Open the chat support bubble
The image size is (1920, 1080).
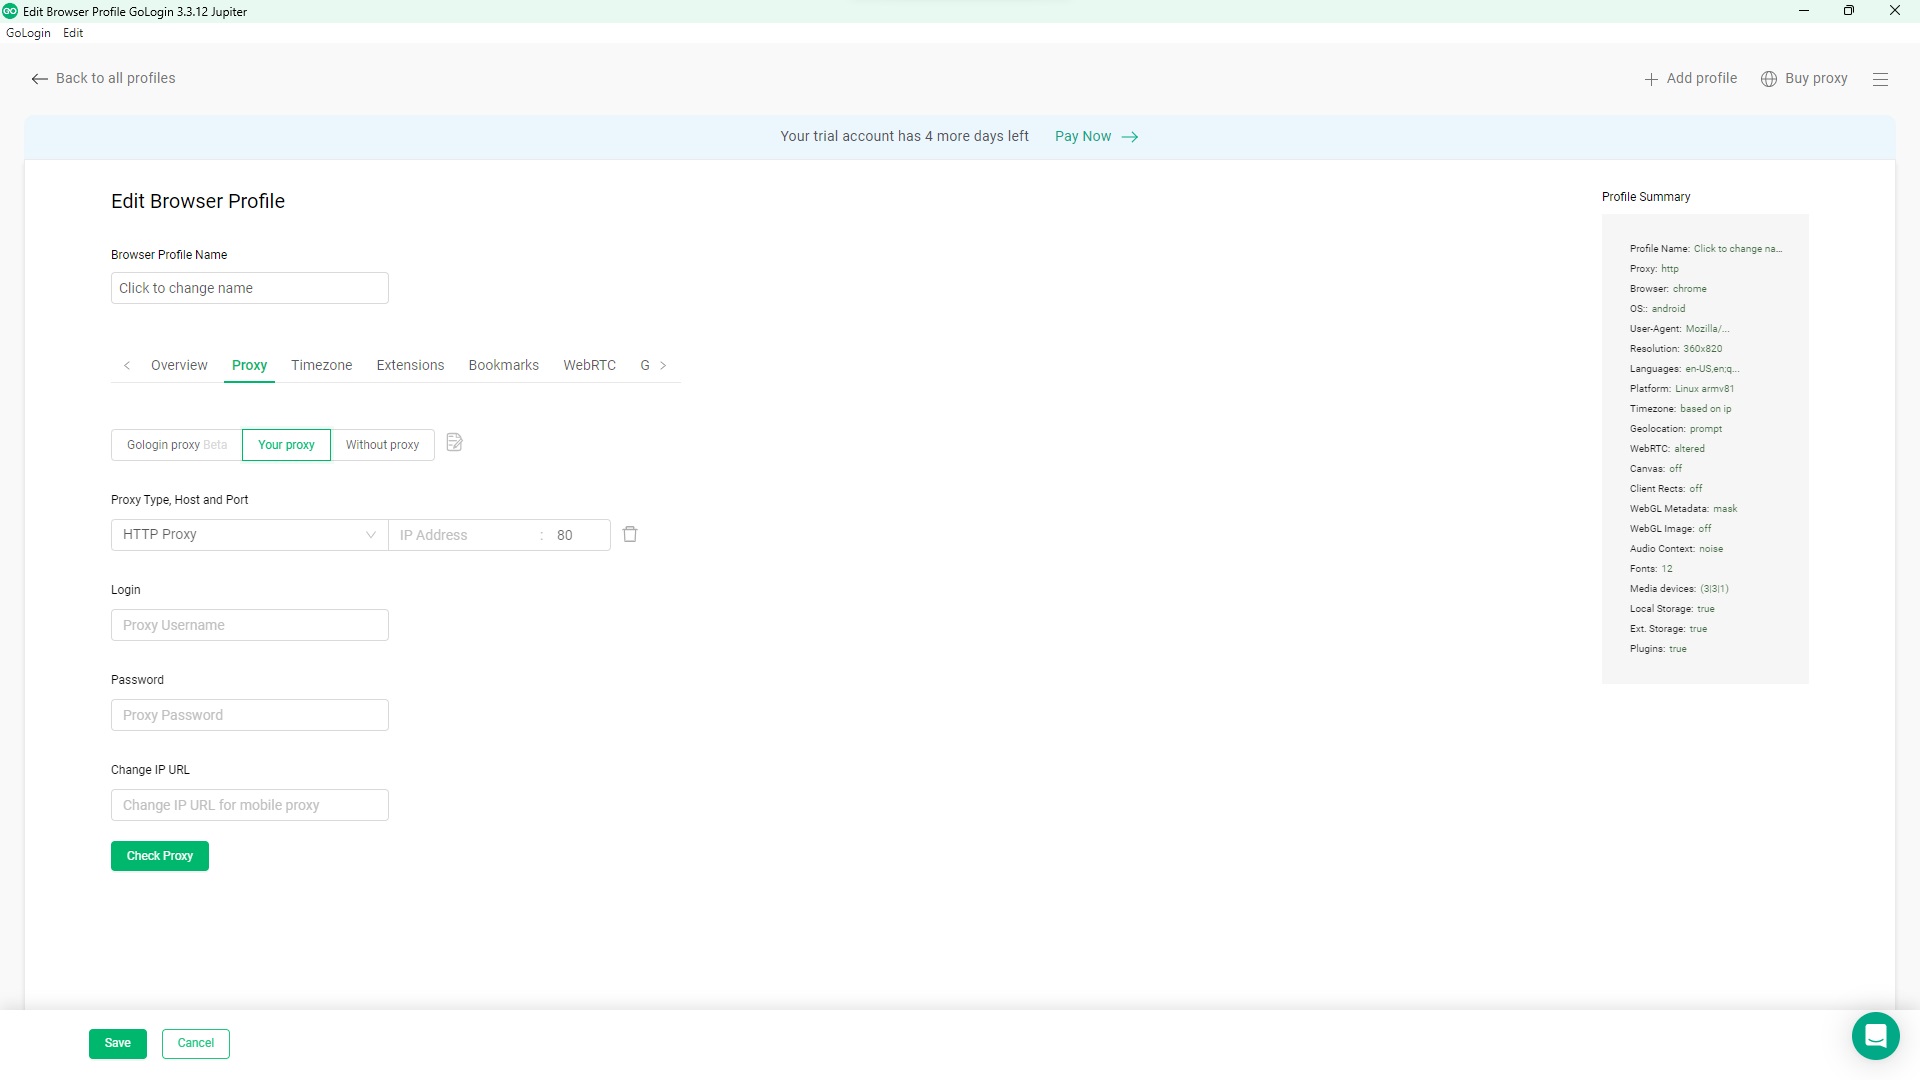point(1875,1036)
